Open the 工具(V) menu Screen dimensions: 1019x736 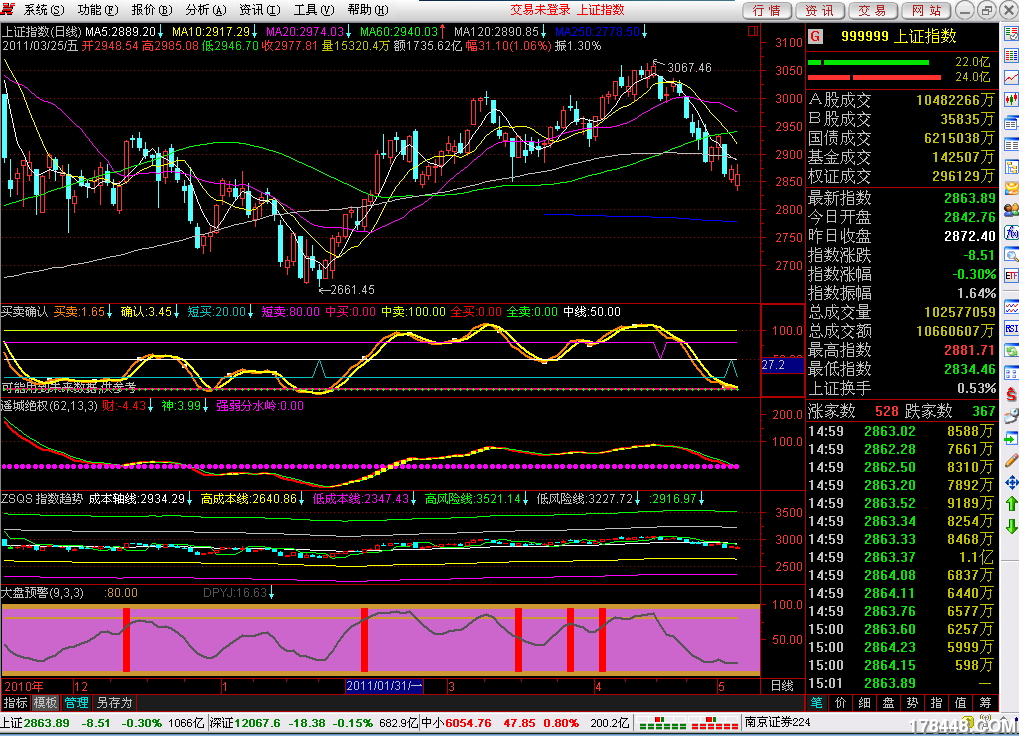313,10
